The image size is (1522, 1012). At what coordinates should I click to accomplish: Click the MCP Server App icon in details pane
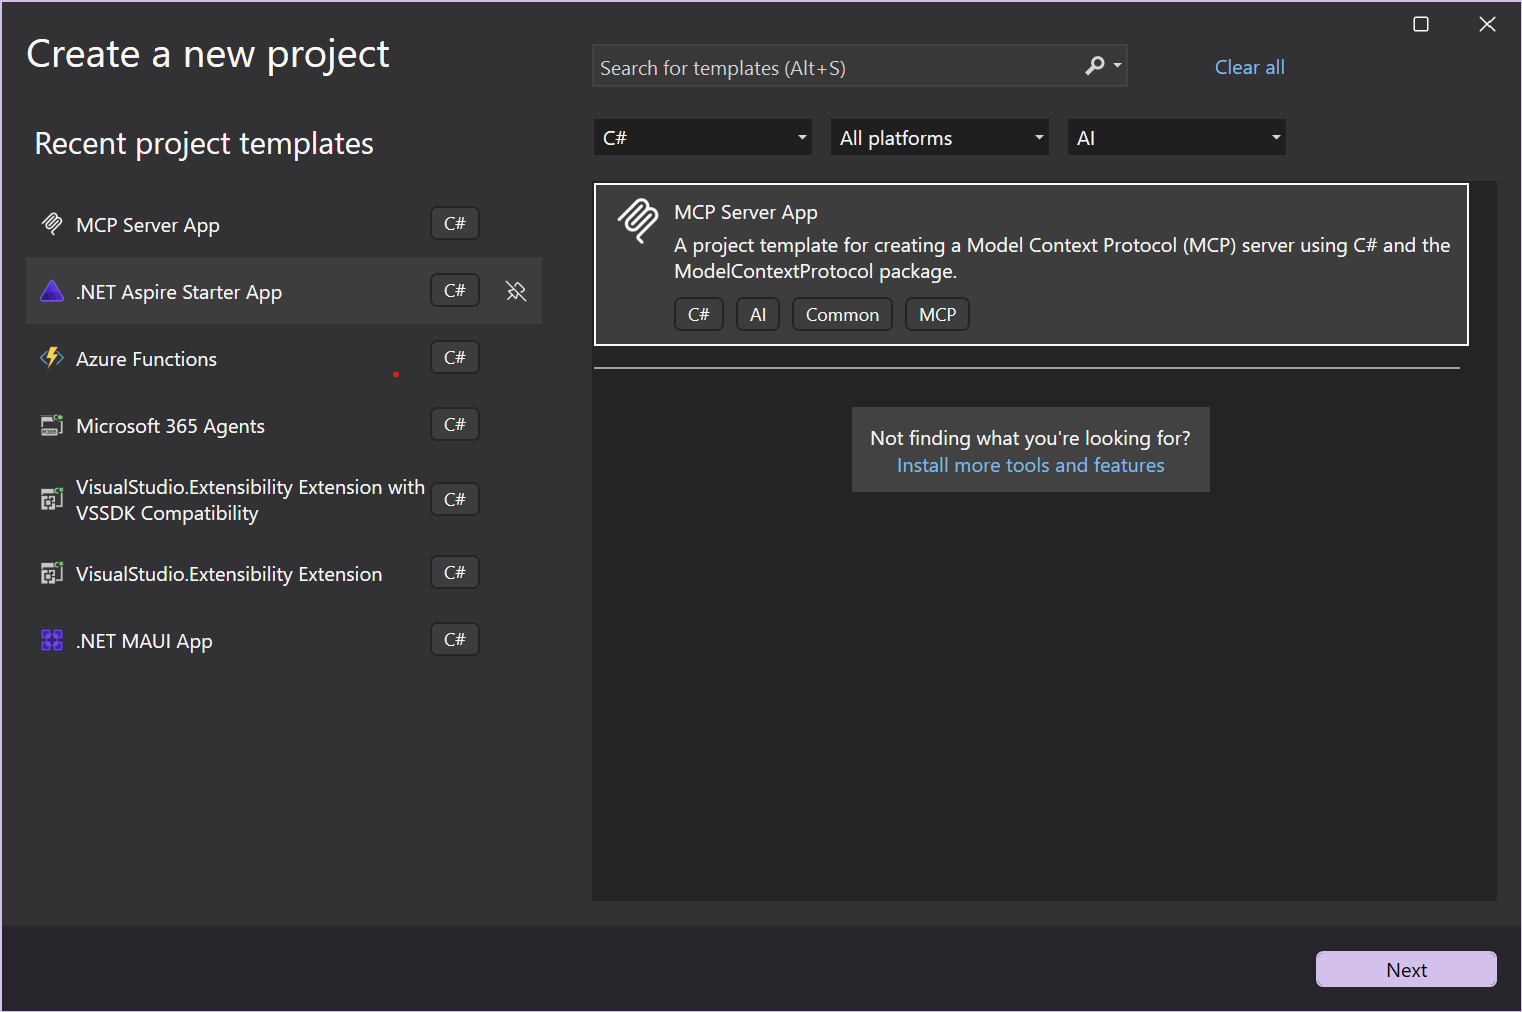pyautogui.click(x=638, y=221)
